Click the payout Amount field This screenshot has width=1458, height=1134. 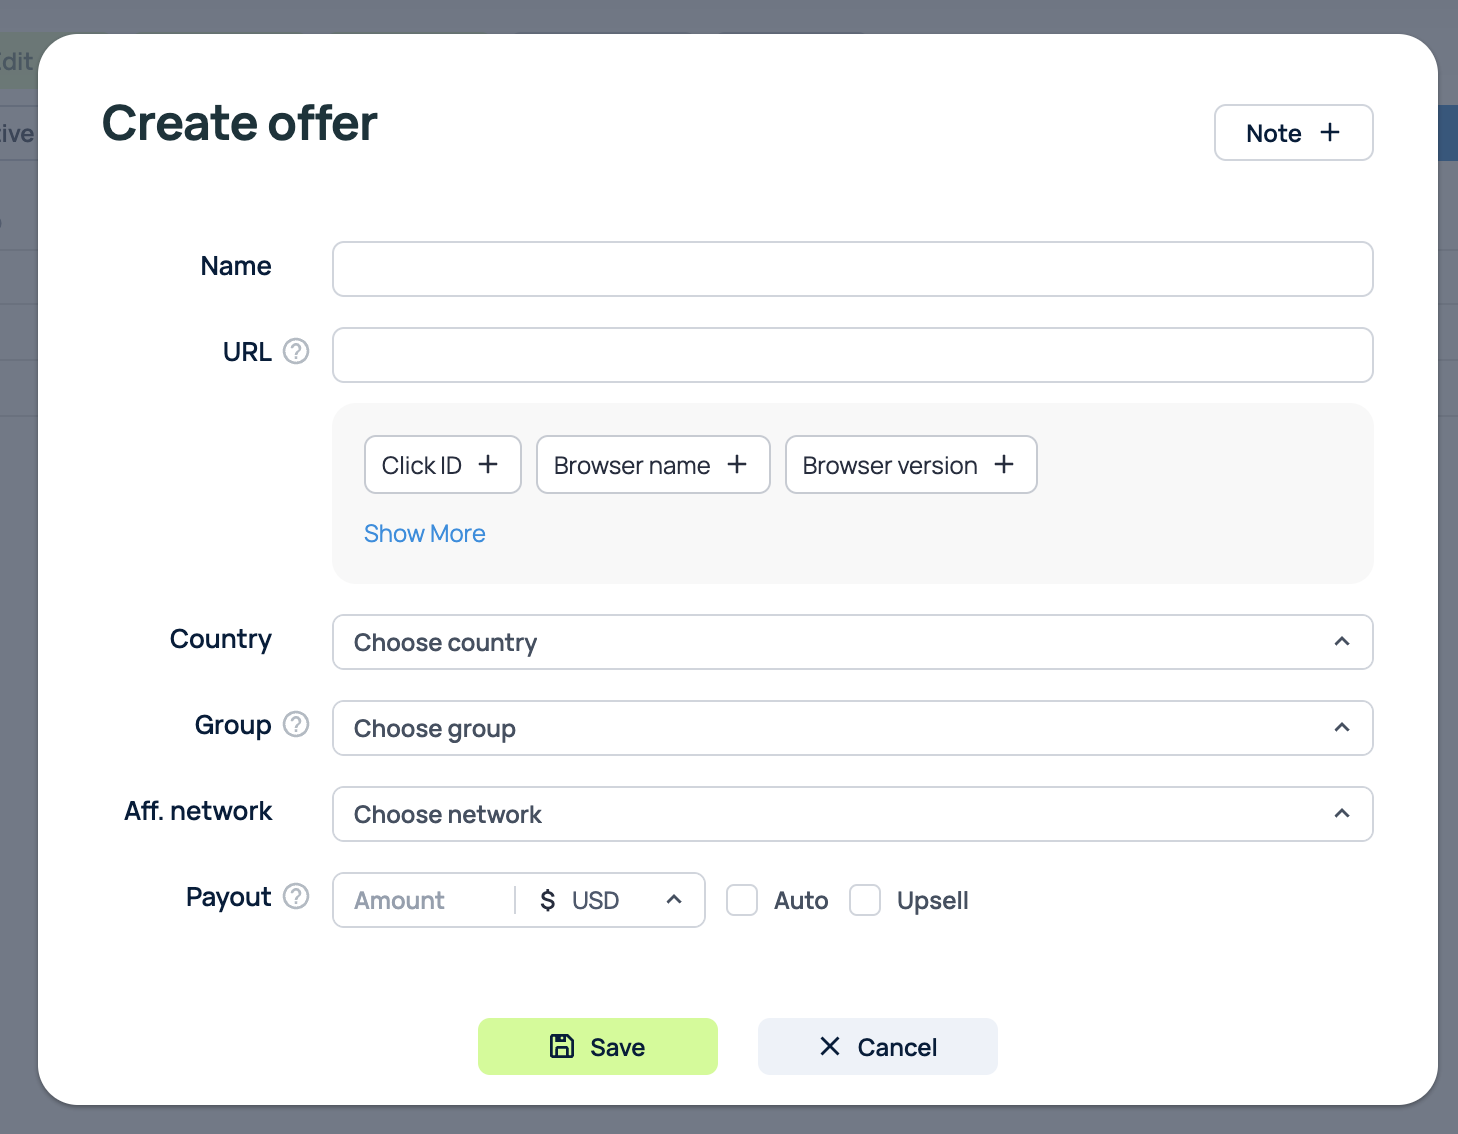tap(424, 900)
